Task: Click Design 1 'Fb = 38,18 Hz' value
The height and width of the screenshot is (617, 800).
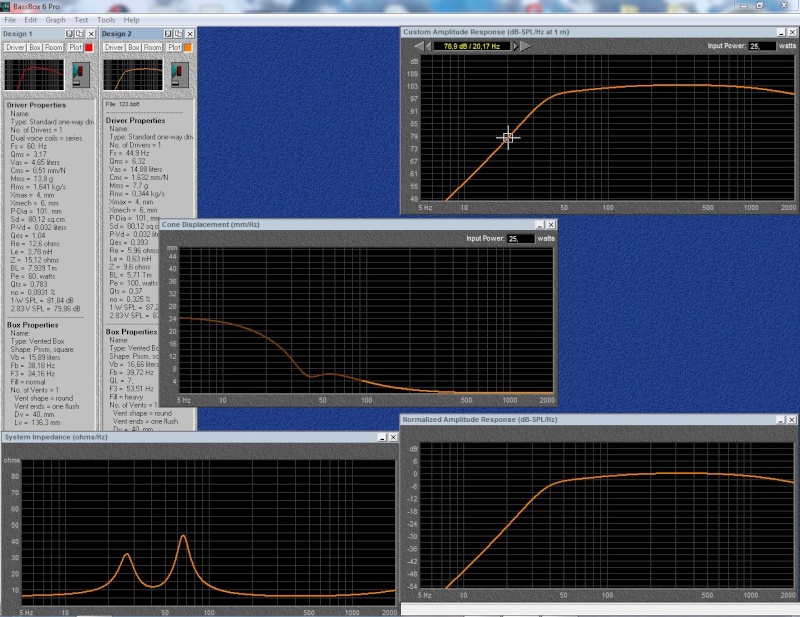Action: 33,366
